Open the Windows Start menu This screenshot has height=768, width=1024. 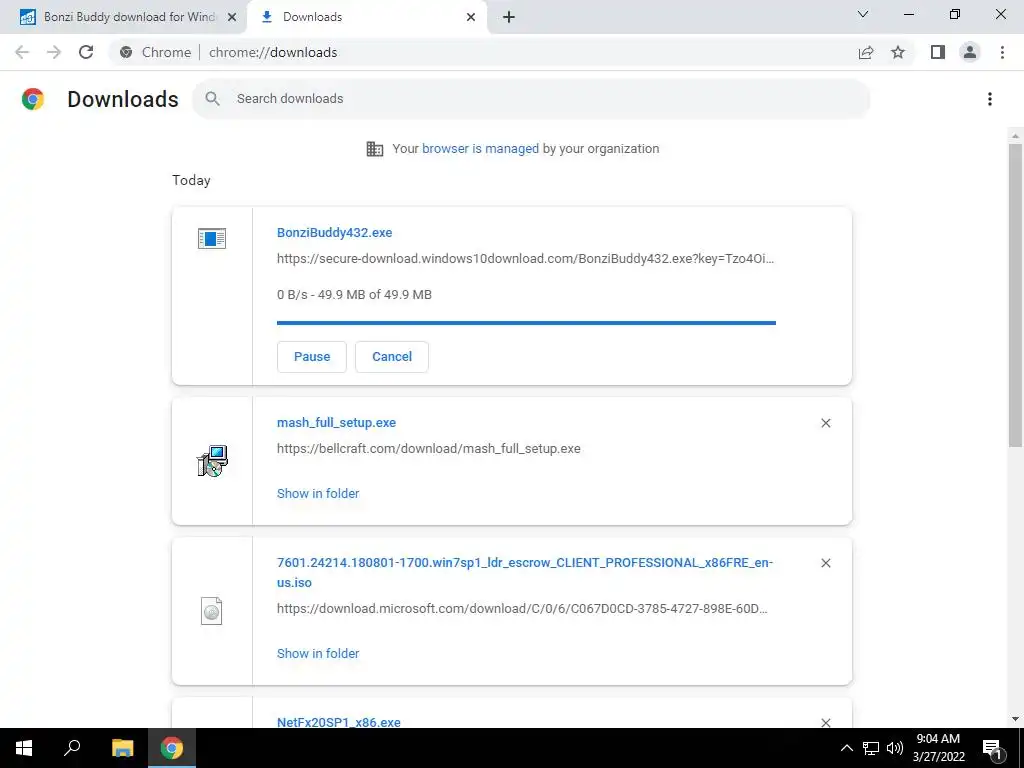point(24,748)
